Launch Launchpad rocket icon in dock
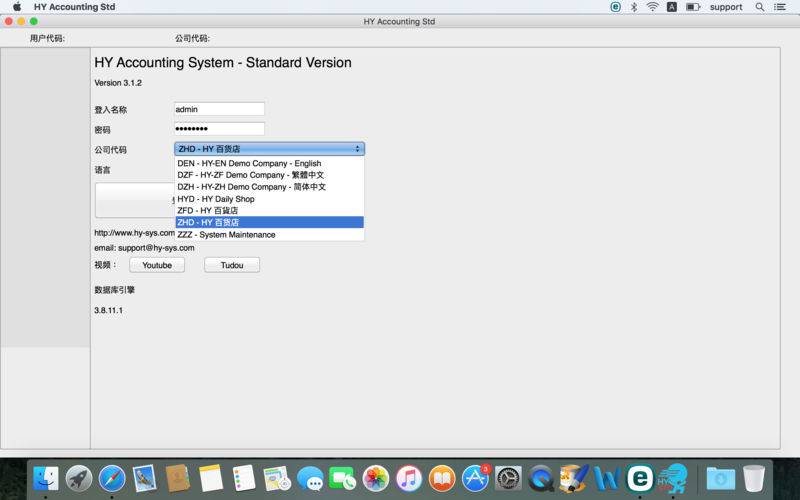The width and height of the screenshot is (800, 500). point(79,479)
